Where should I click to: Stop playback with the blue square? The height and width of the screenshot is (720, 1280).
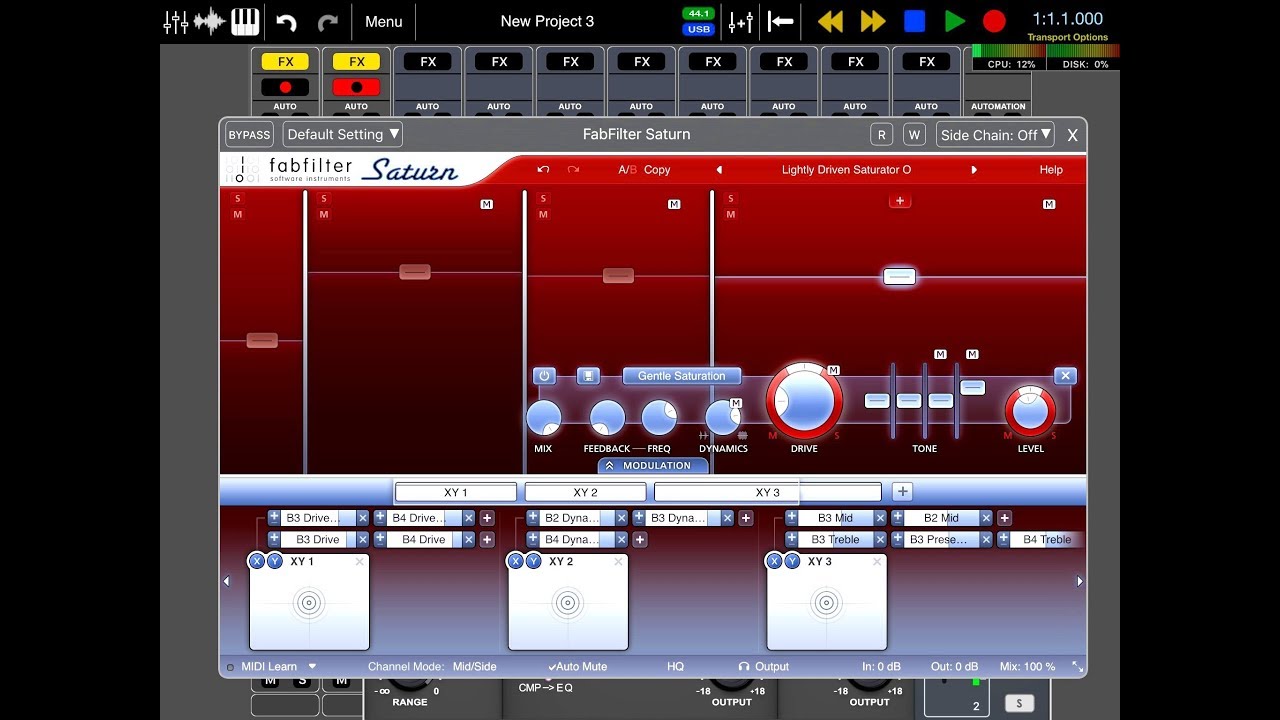(x=914, y=21)
